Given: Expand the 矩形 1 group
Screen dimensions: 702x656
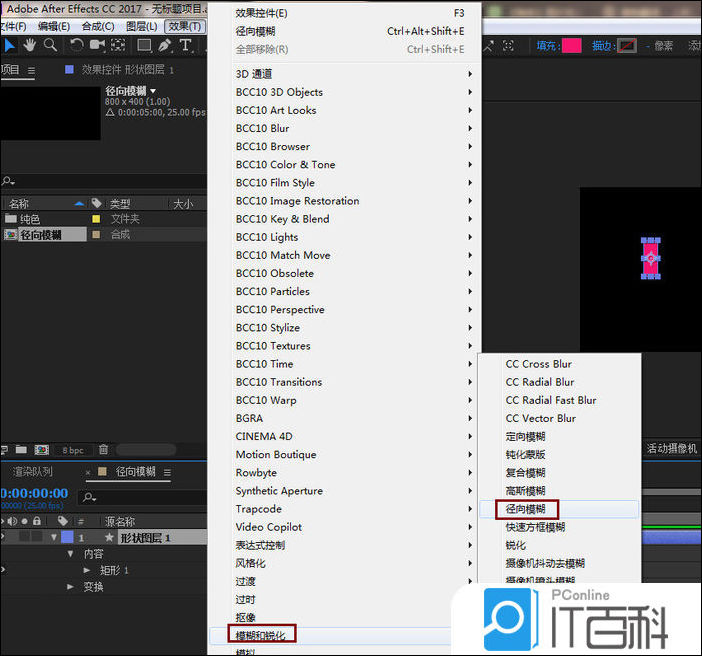Looking at the screenshot, I should coord(87,570).
